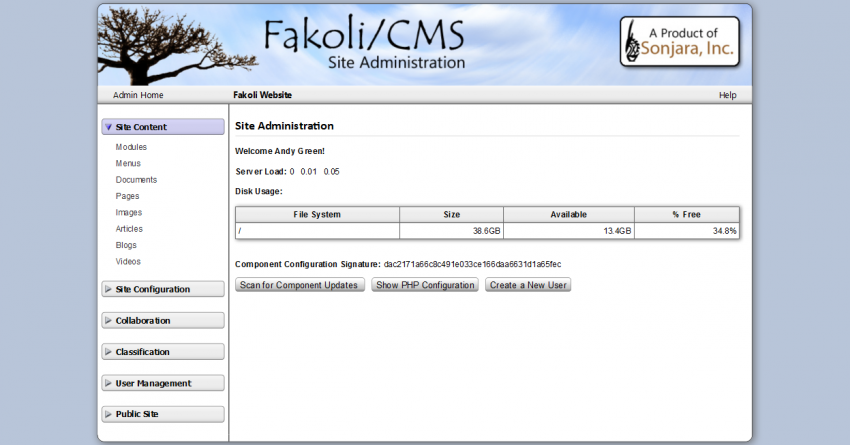Click Scan for Component Updates button
The image size is (850, 445).
(x=299, y=285)
